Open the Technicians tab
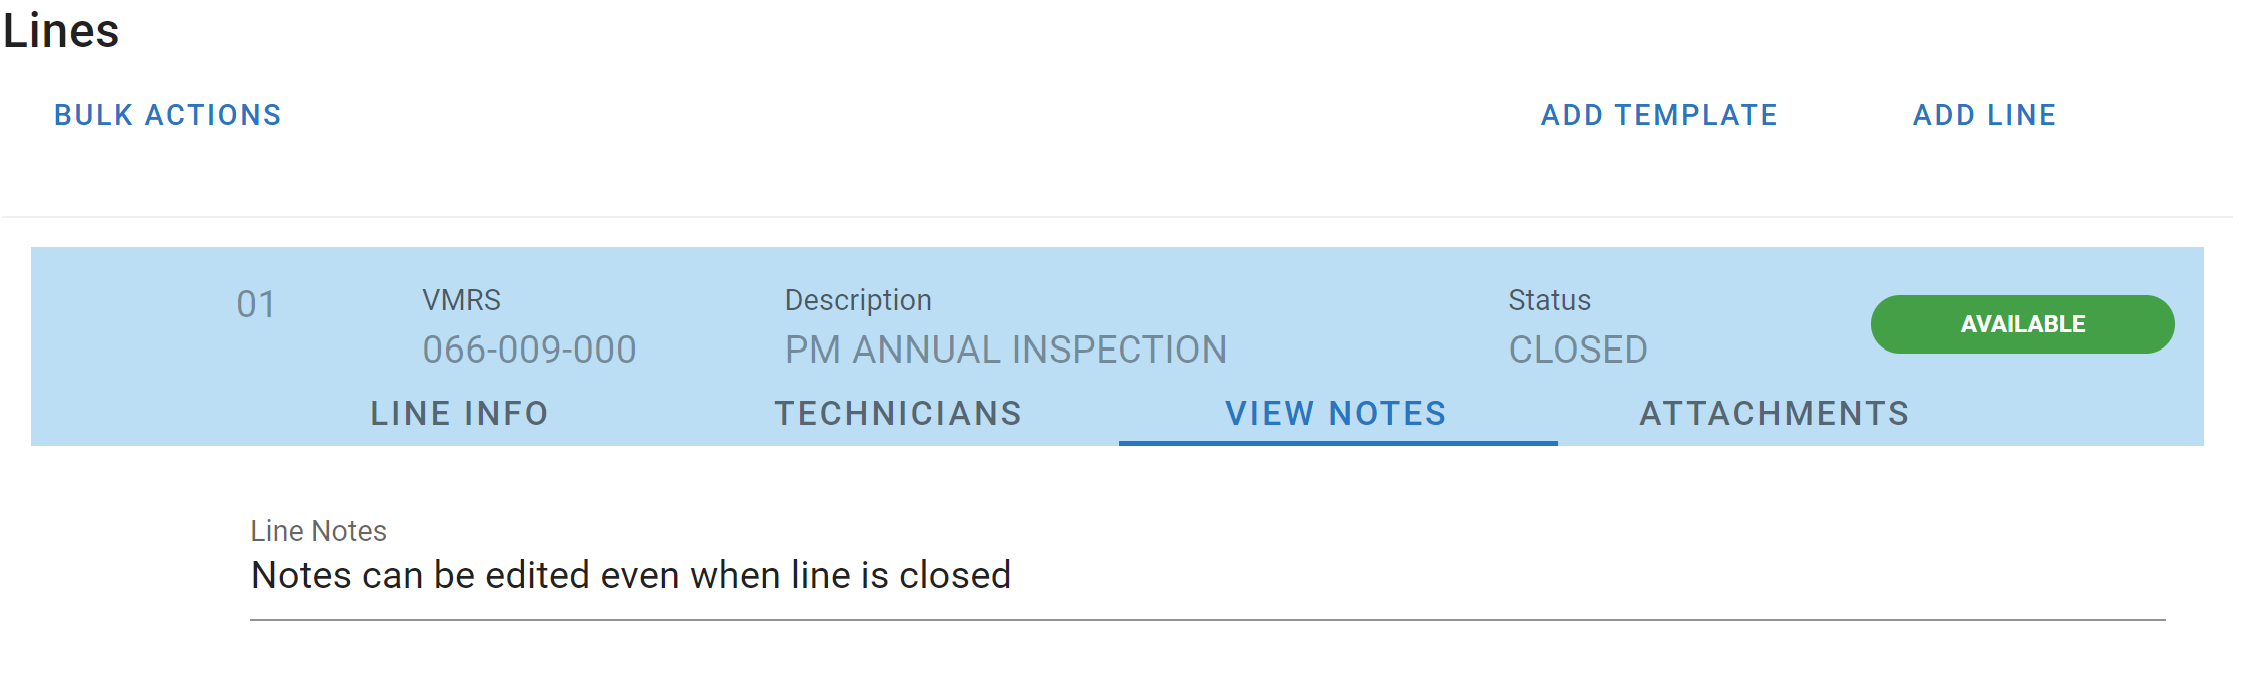The image size is (2265, 696). pos(898,413)
